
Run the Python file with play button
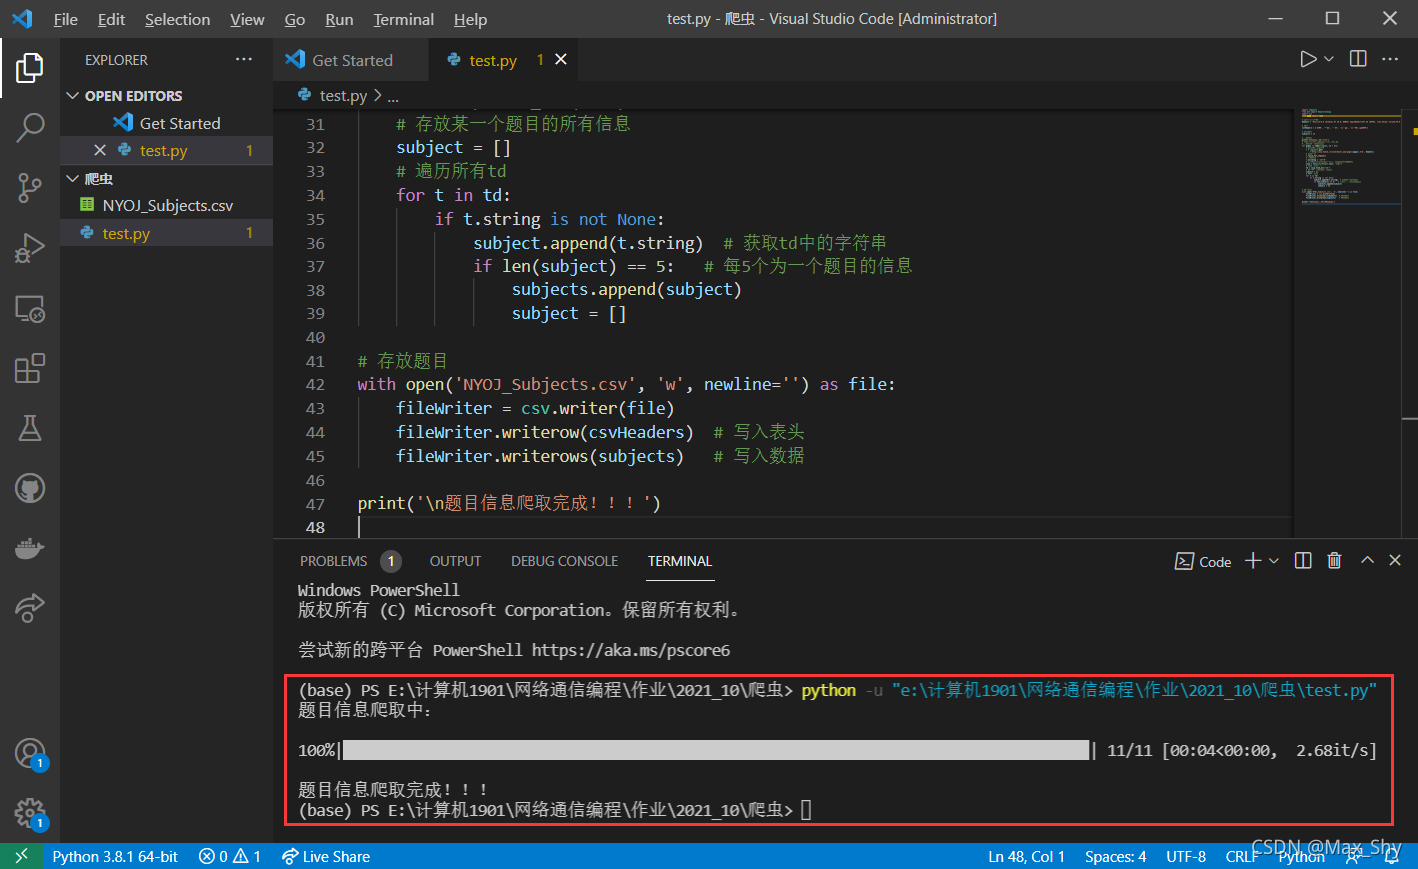point(1308,59)
